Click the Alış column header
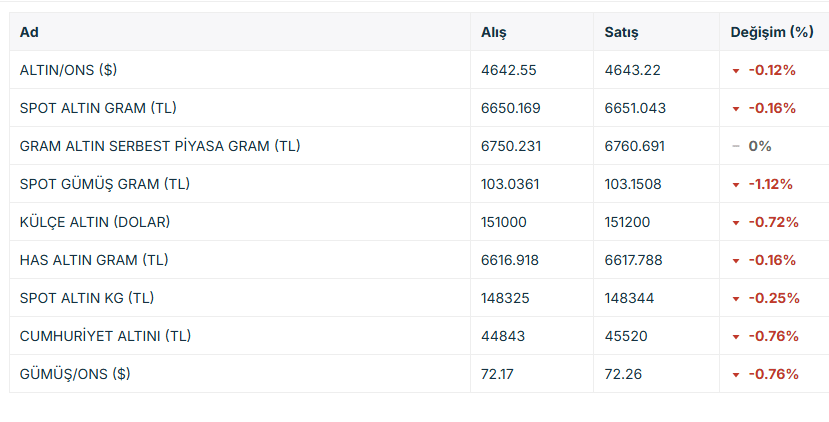Screen dimensions: 829x422 (x=493, y=32)
